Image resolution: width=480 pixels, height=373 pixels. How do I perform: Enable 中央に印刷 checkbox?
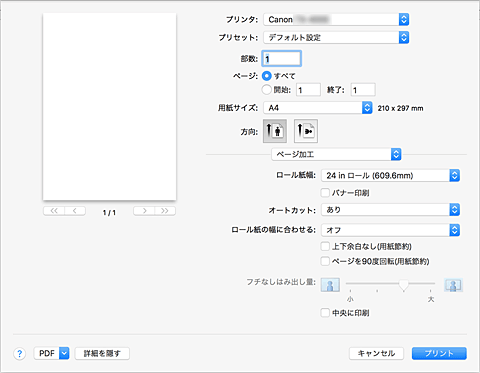(x=325, y=313)
